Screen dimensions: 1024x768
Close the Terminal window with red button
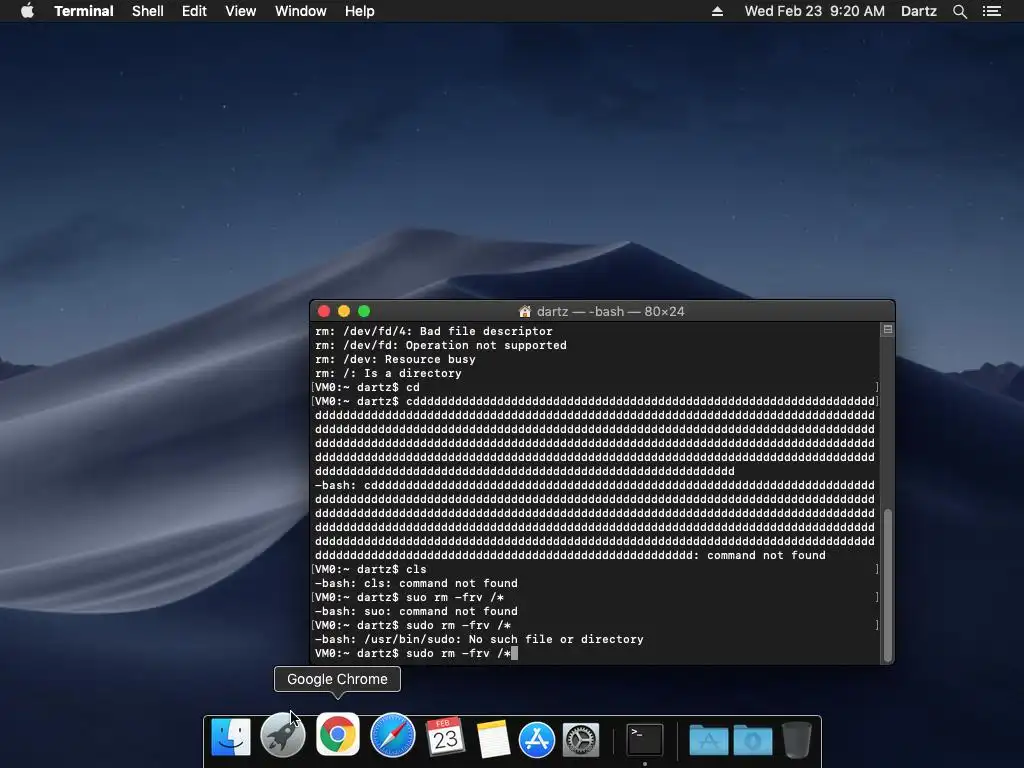[x=324, y=312]
